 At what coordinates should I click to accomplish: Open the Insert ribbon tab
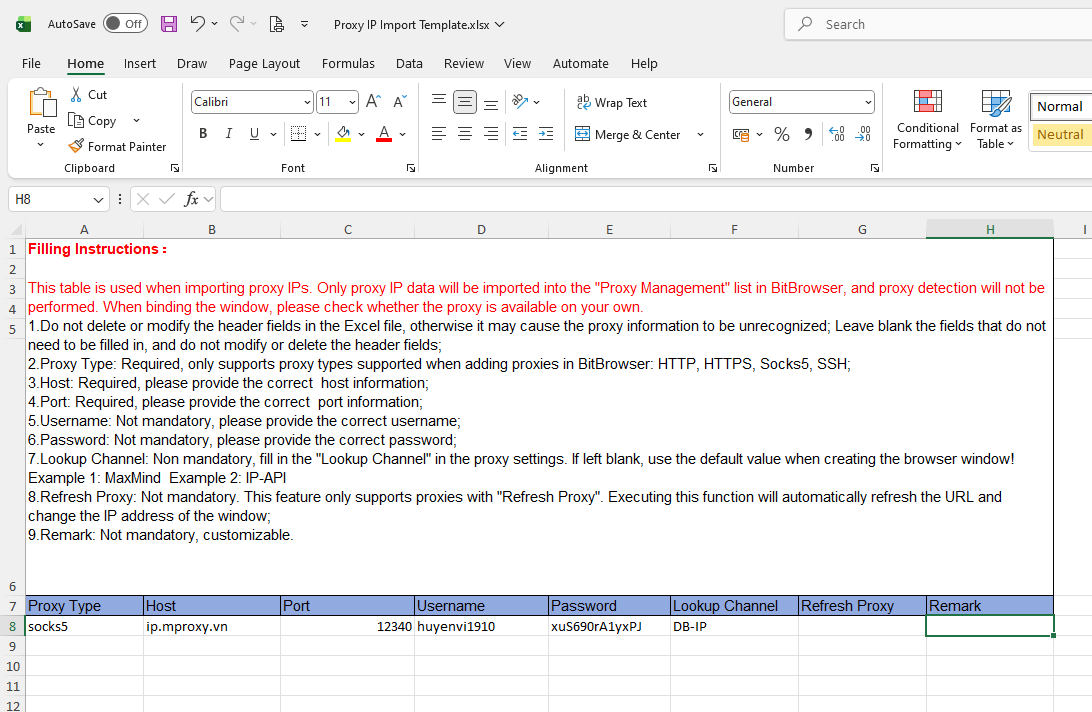(x=140, y=63)
